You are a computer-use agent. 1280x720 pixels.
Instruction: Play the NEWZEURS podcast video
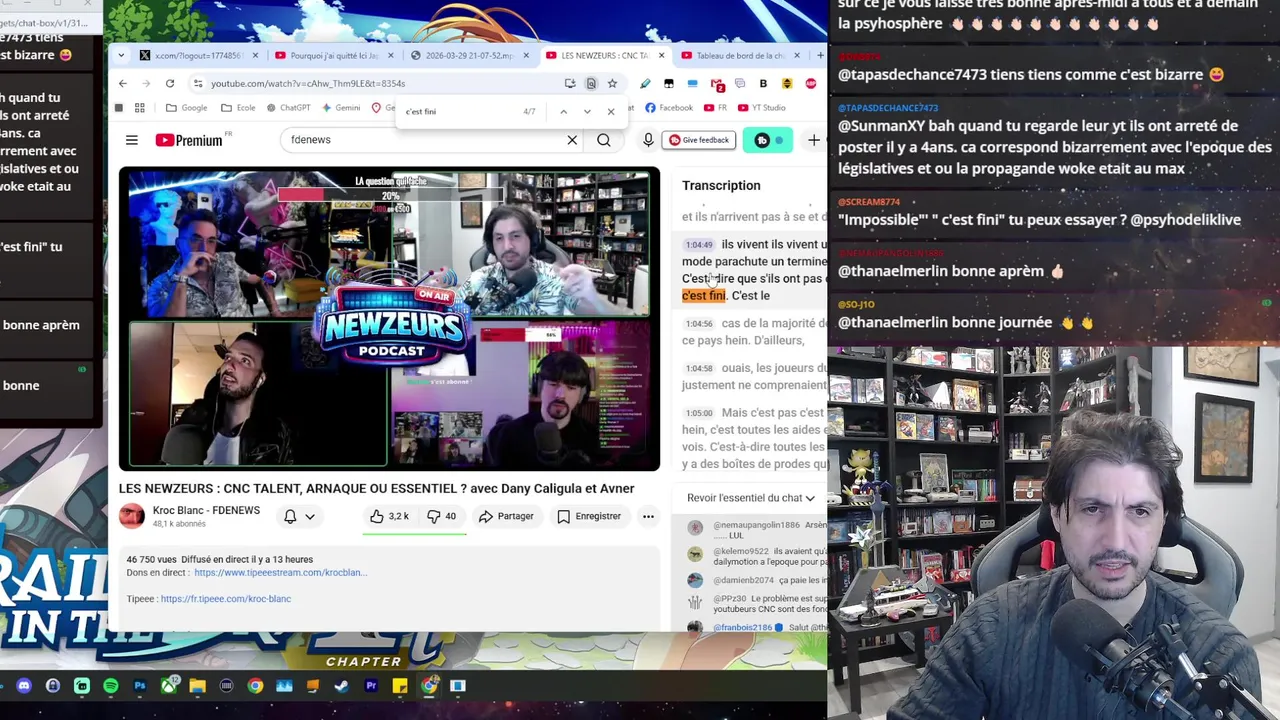click(x=389, y=319)
